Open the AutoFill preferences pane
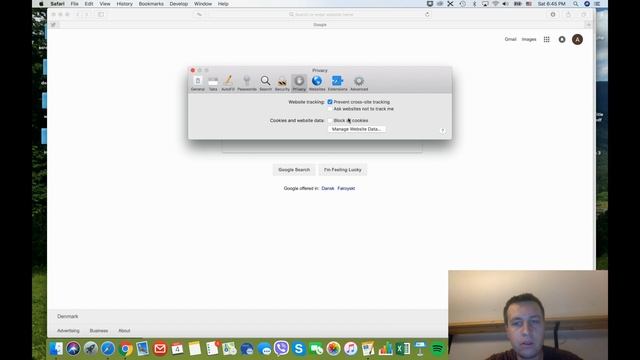 [x=228, y=83]
